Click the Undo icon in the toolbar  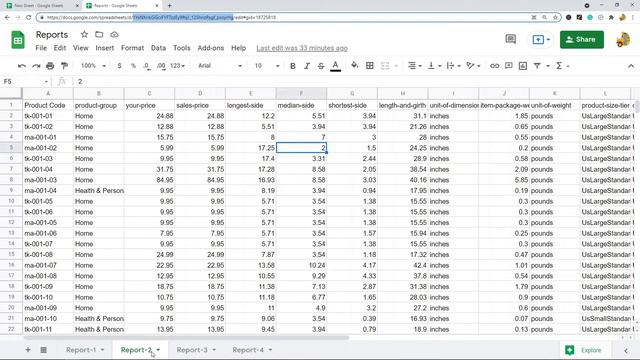tap(22, 66)
